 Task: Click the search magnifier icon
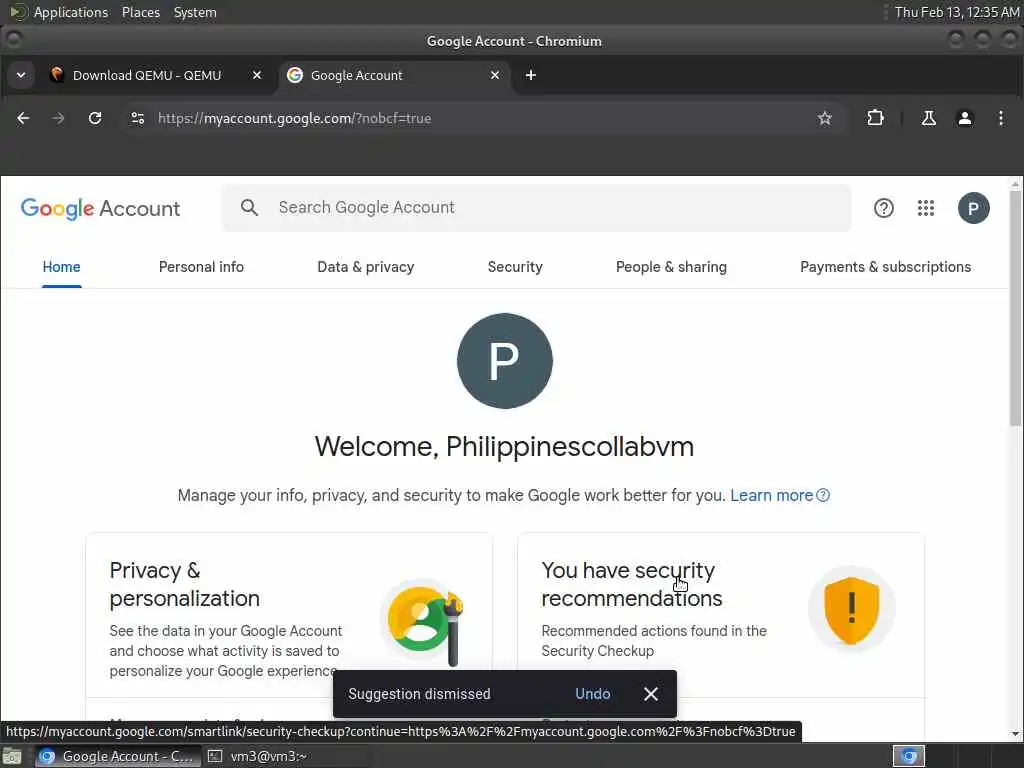[249, 208]
